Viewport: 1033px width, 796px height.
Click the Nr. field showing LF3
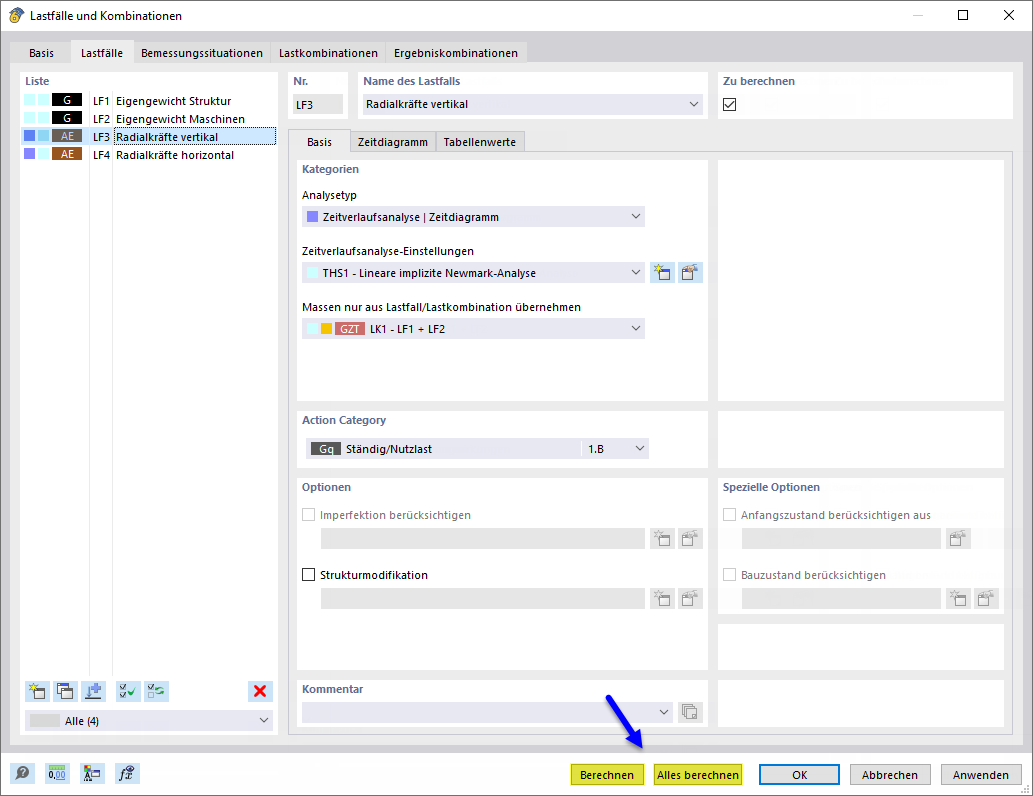[318, 104]
